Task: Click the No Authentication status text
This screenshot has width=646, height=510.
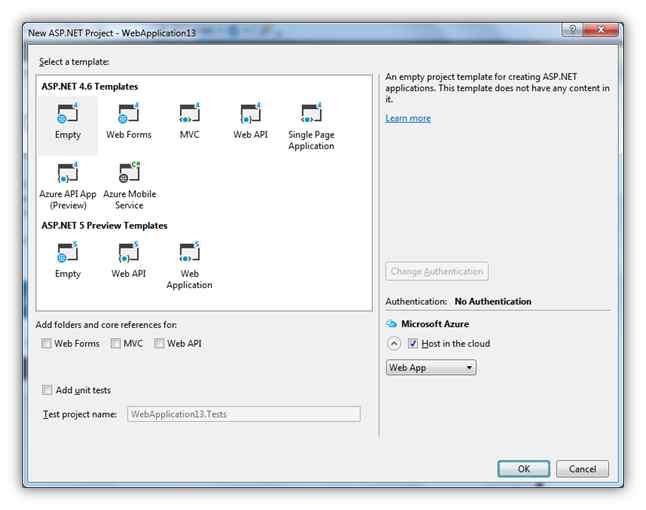Action: [493, 302]
